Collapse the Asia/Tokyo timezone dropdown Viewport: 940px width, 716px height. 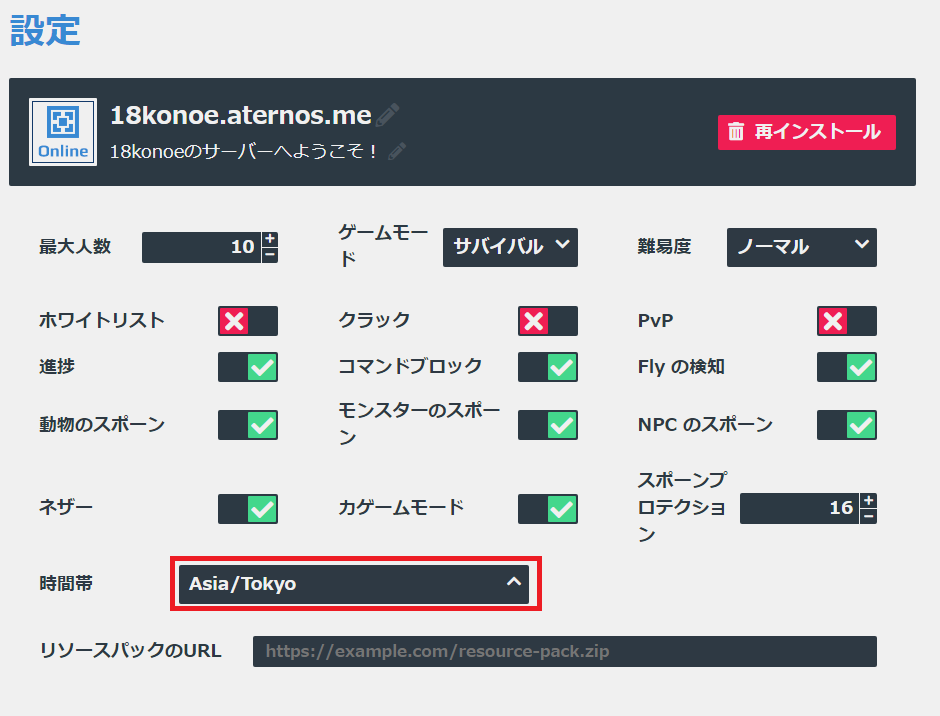354,583
